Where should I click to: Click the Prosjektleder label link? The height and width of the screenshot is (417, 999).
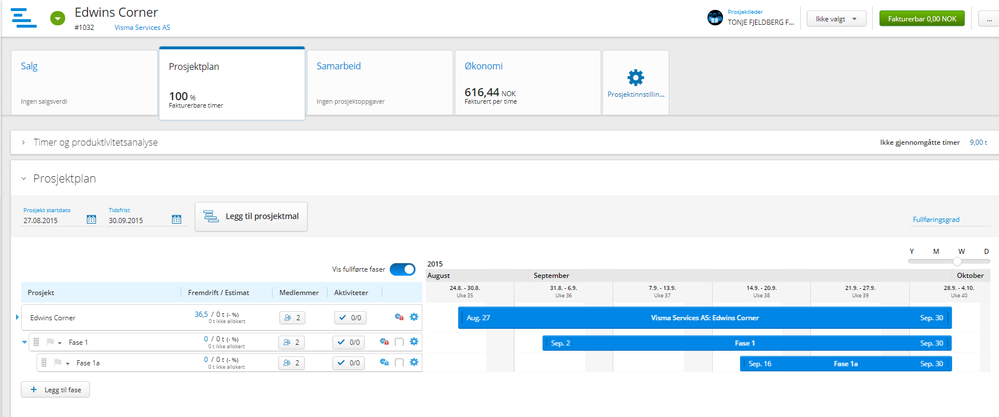(x=745, y=12)
